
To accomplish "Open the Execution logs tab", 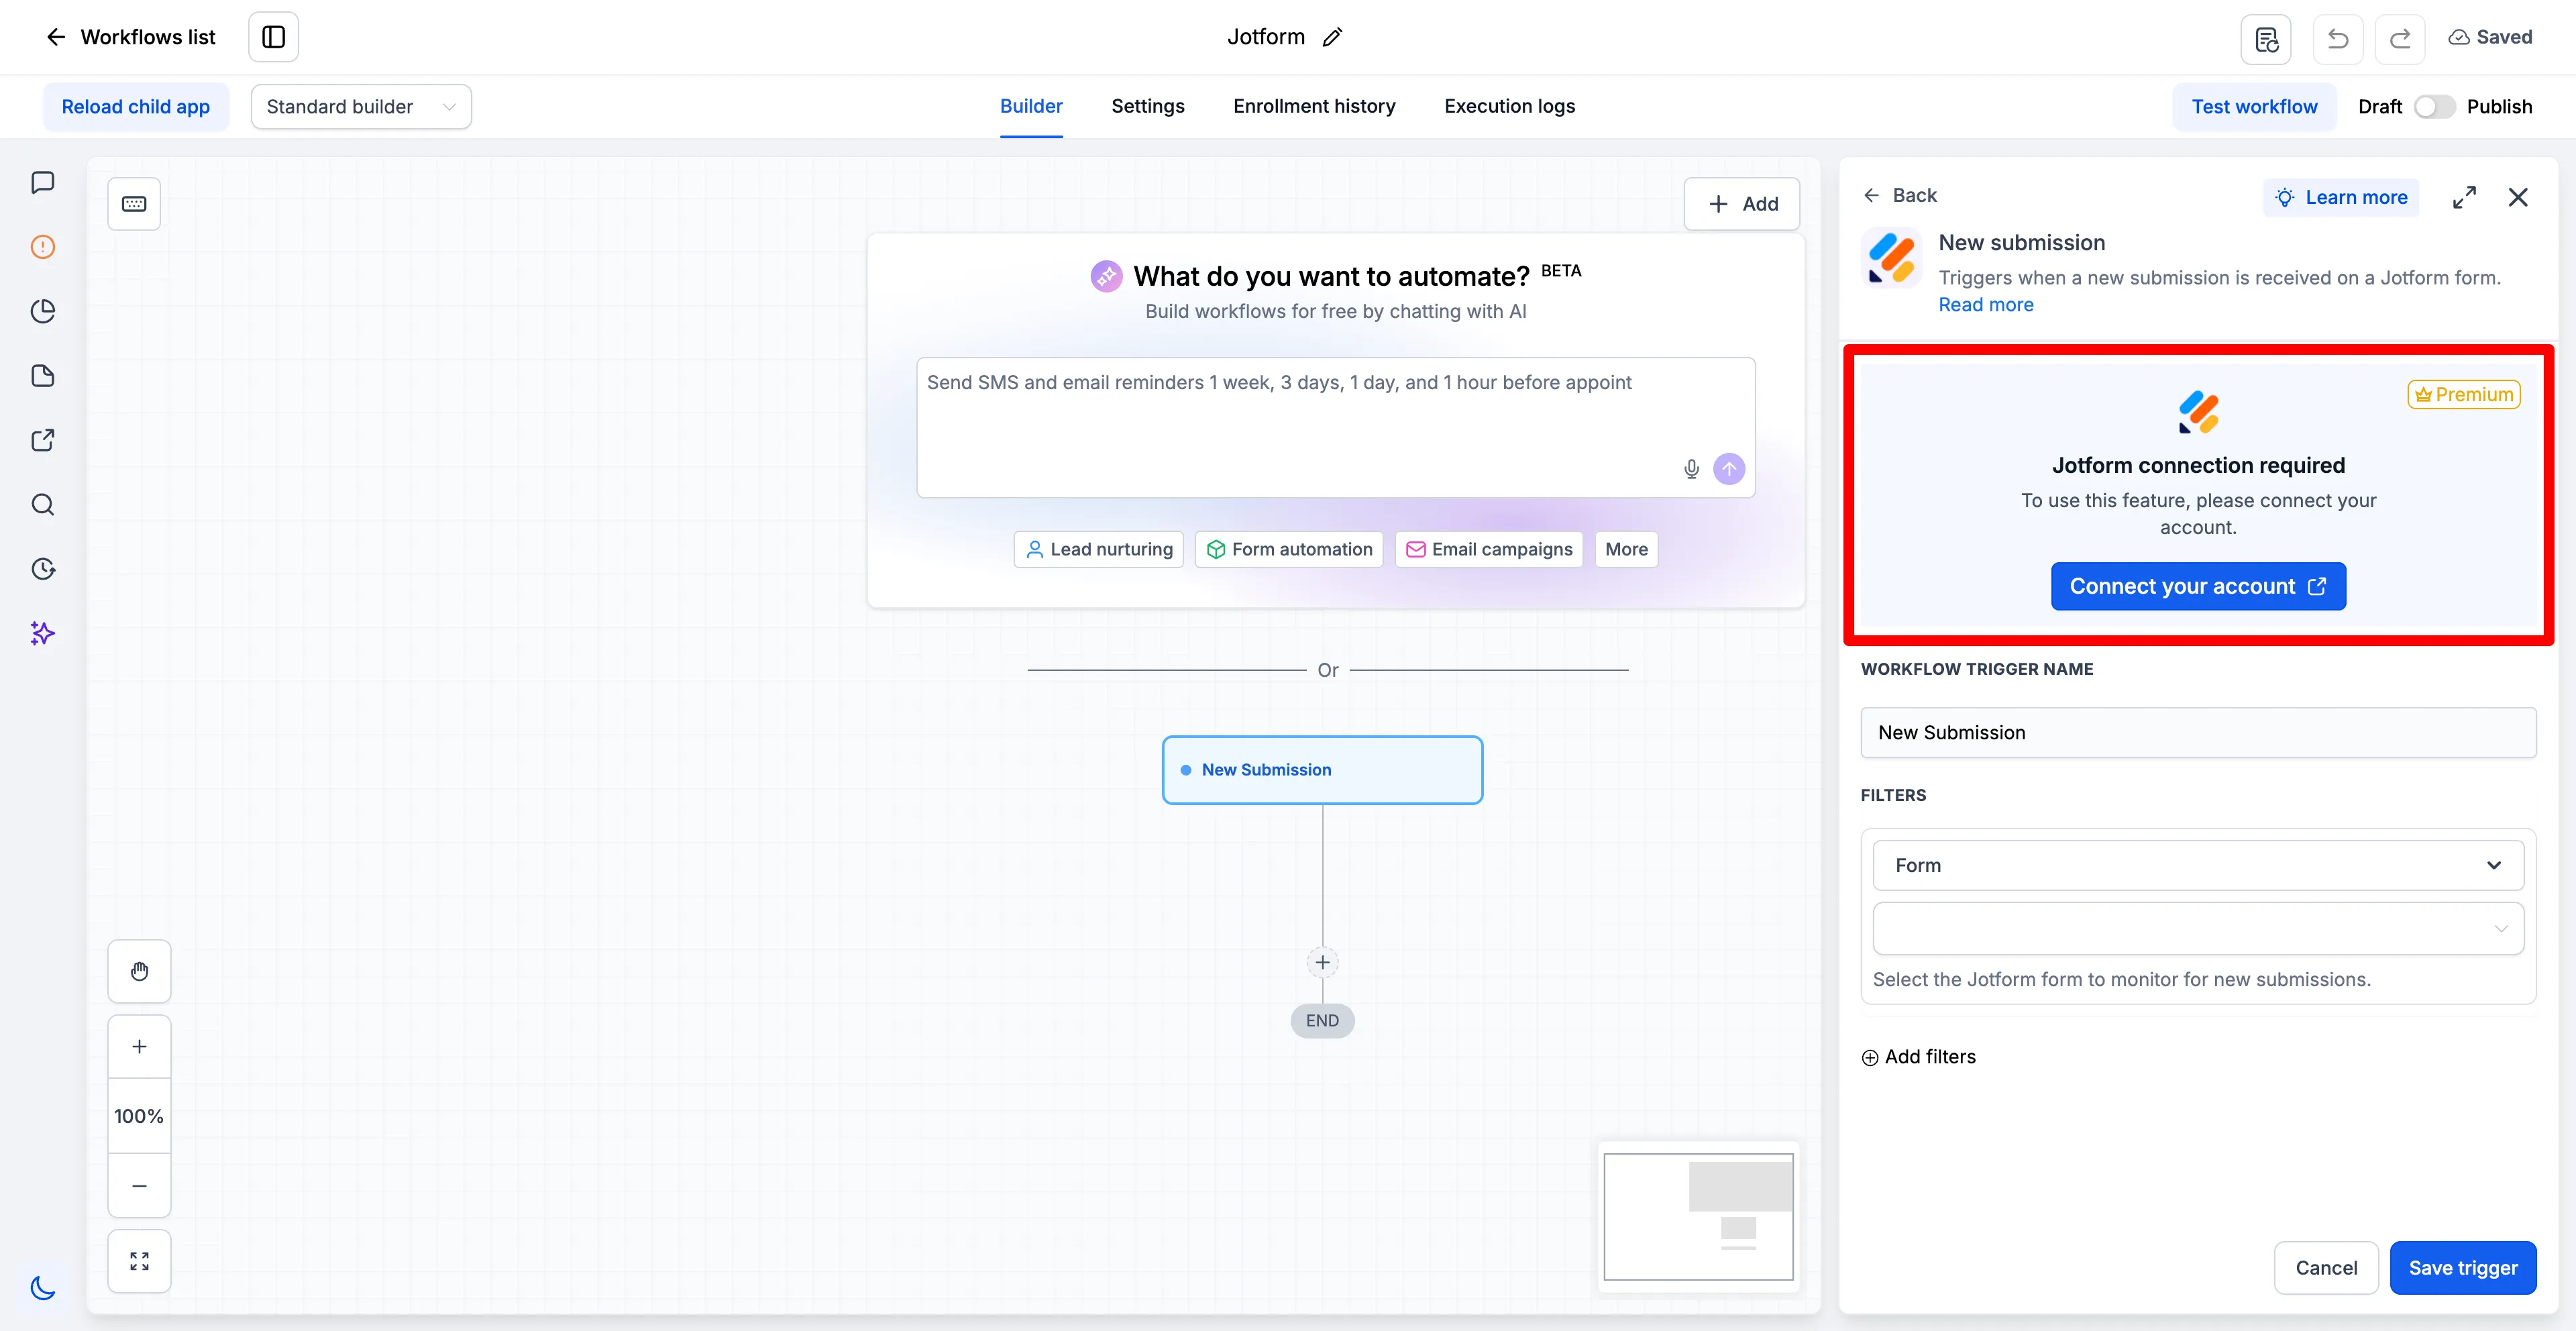I will pyautogui.click(x=1509, y=106).
